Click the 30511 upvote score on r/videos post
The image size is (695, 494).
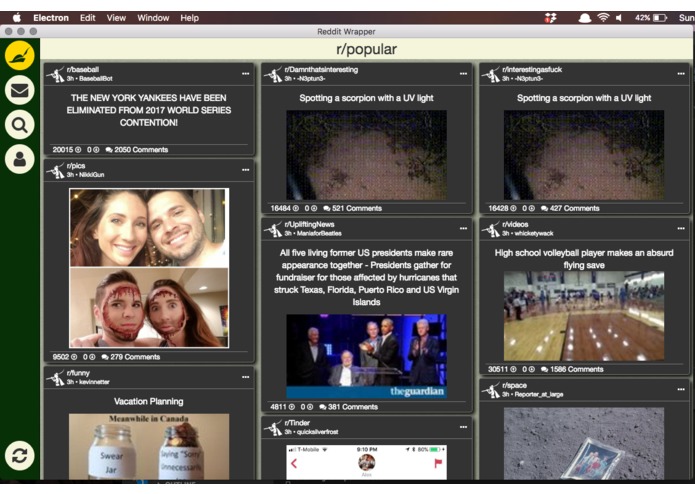tap(502, 369)
